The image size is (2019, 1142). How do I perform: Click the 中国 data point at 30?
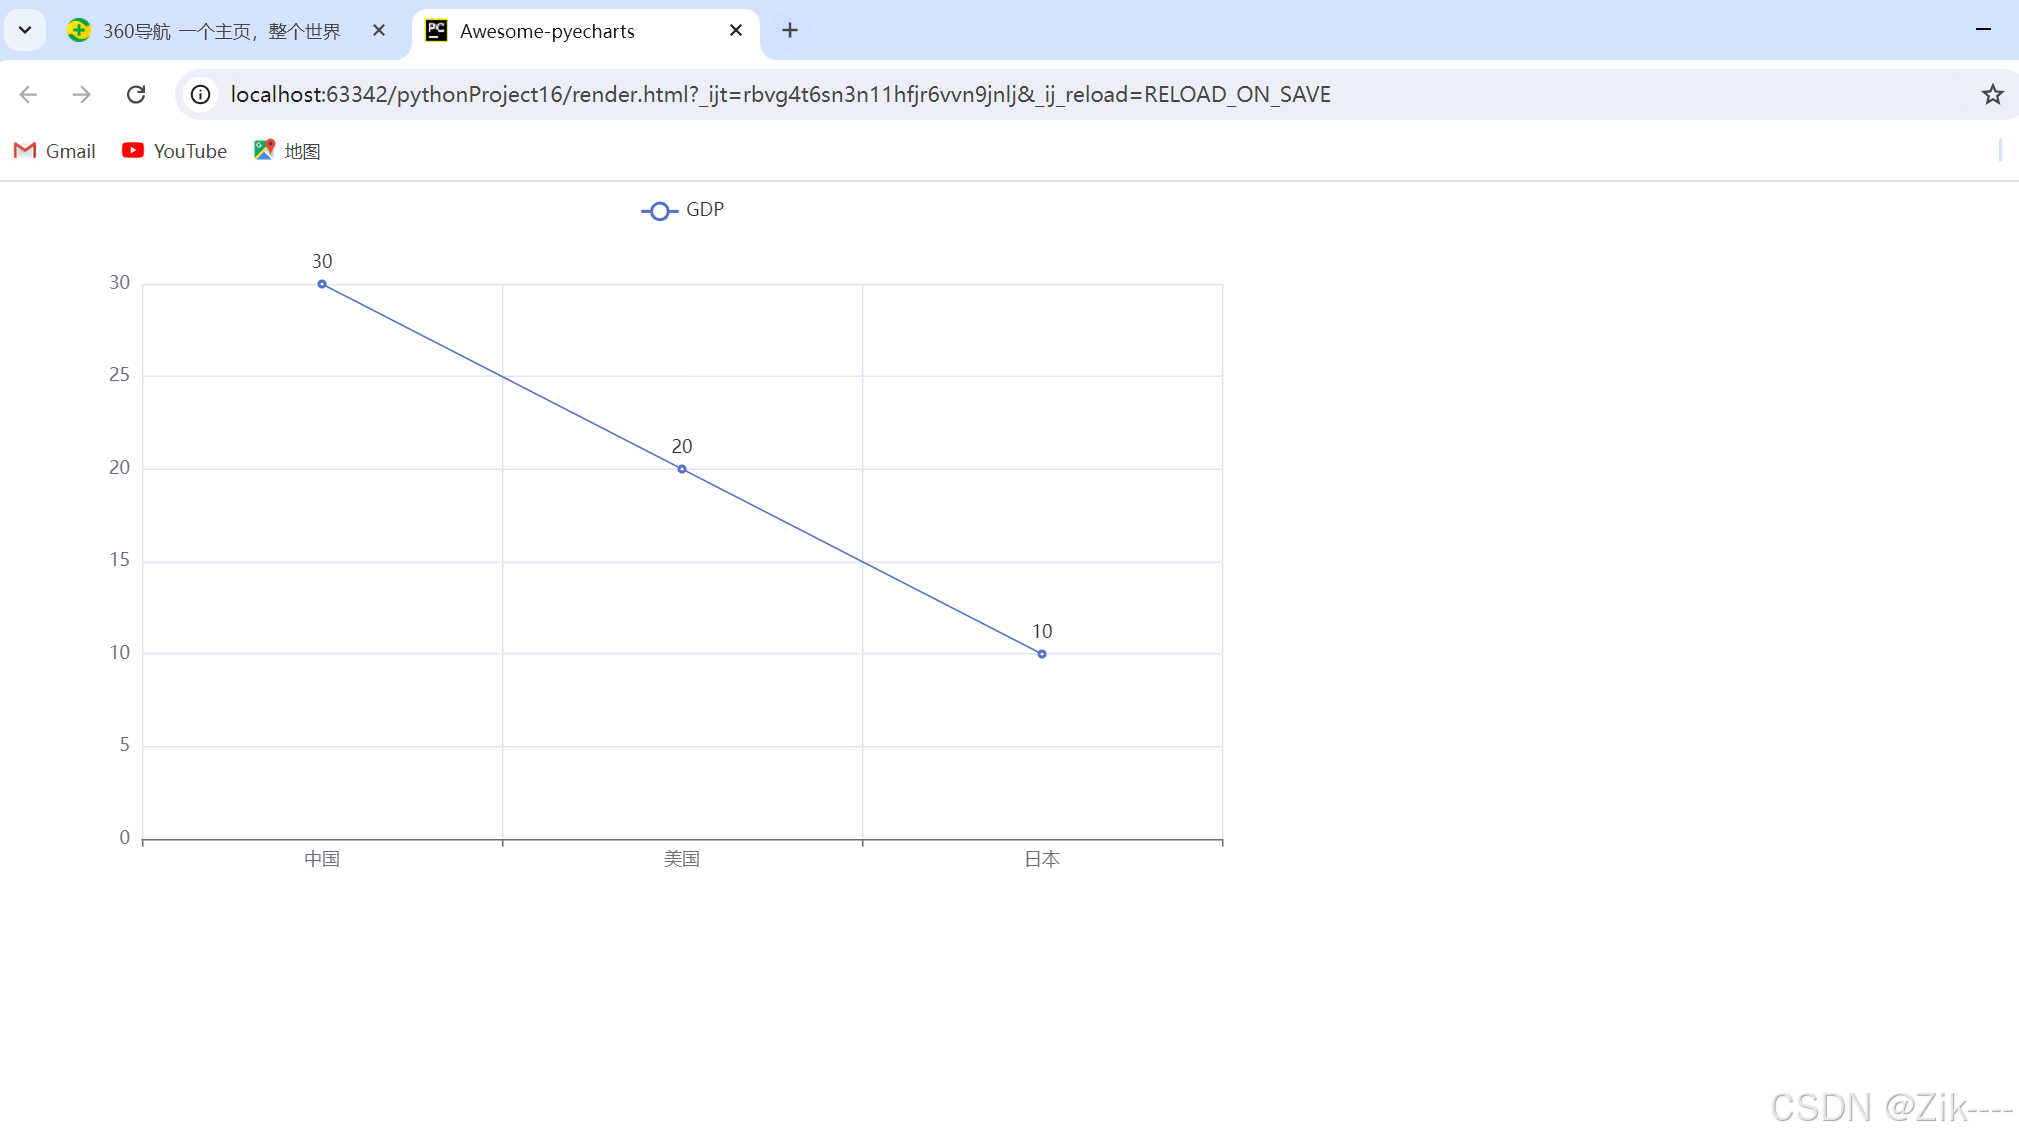(322, 284)
